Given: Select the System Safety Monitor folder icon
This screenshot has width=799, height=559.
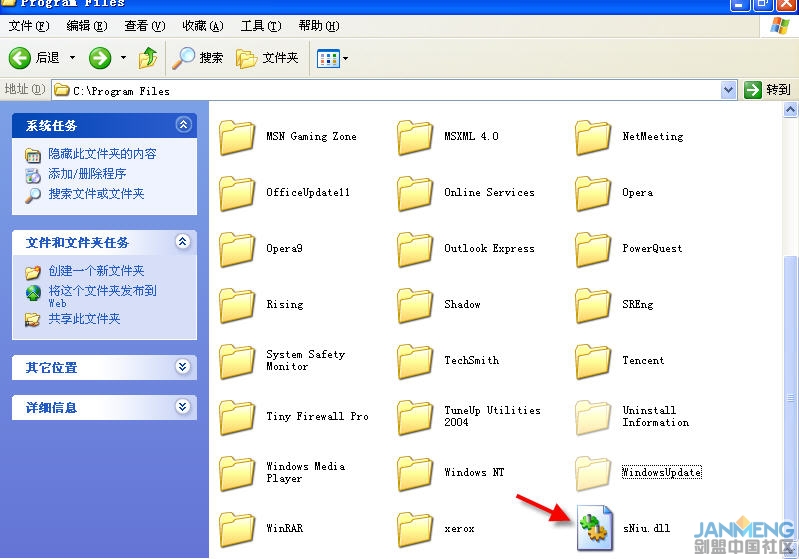Looking at the screenshot, I should point(237,362).
